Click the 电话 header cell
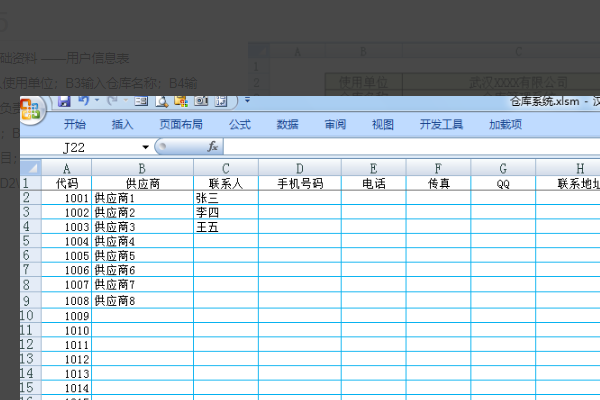This screenshot has width=600, height=400. coord(373,183)
